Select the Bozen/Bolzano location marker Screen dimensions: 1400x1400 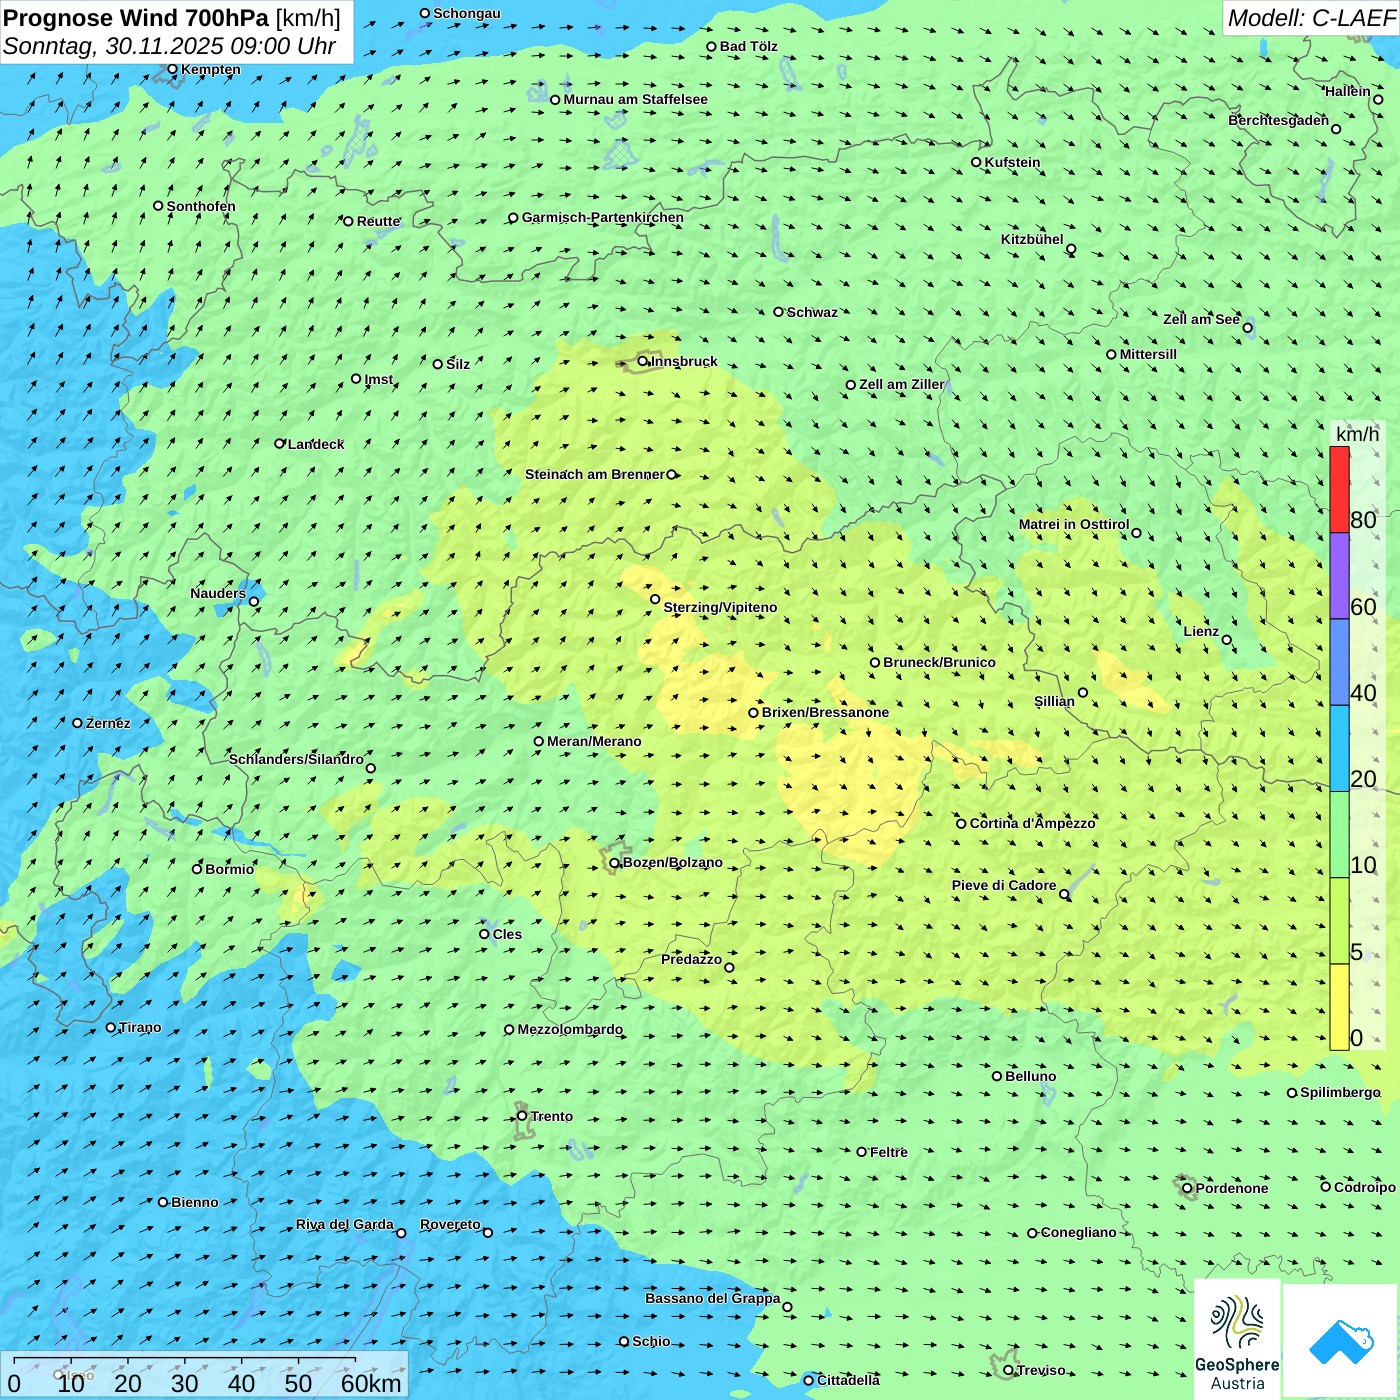pyautogui.click(x=614, y=863)
